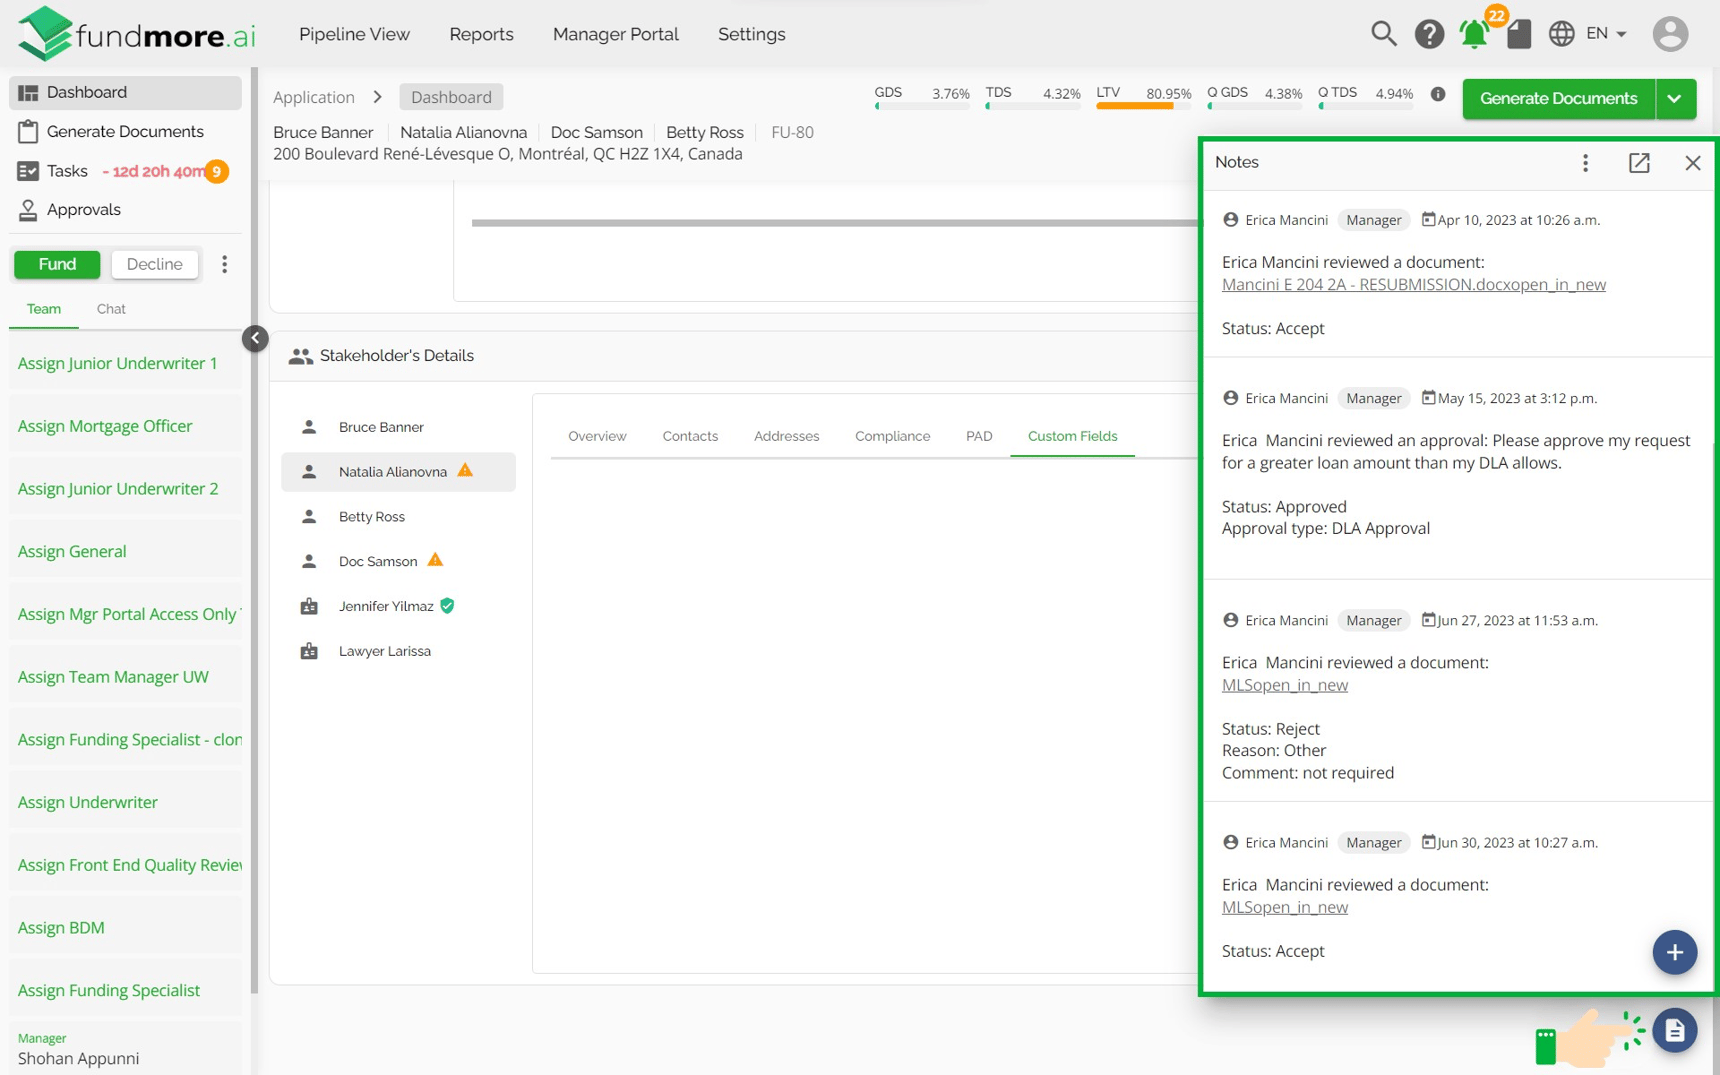Switch to the Chat tab
This screenshot has height=1075, width=1720.
click(x=111, y=309)
